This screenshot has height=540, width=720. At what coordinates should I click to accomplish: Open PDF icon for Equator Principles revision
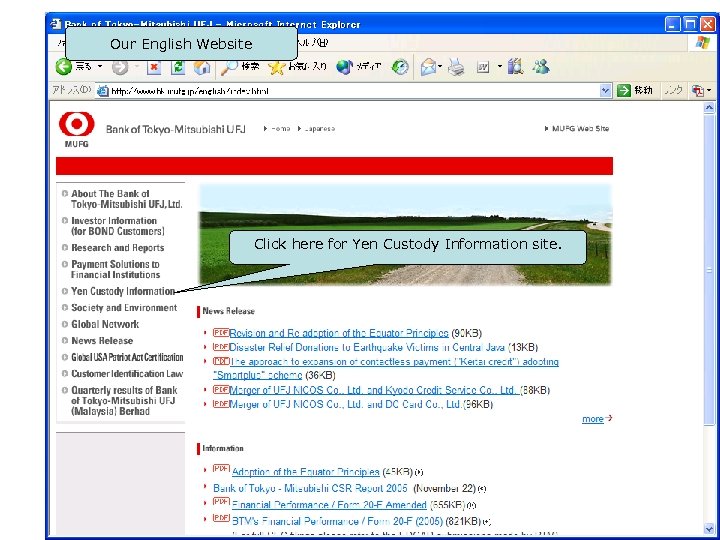tap(221, 332)
